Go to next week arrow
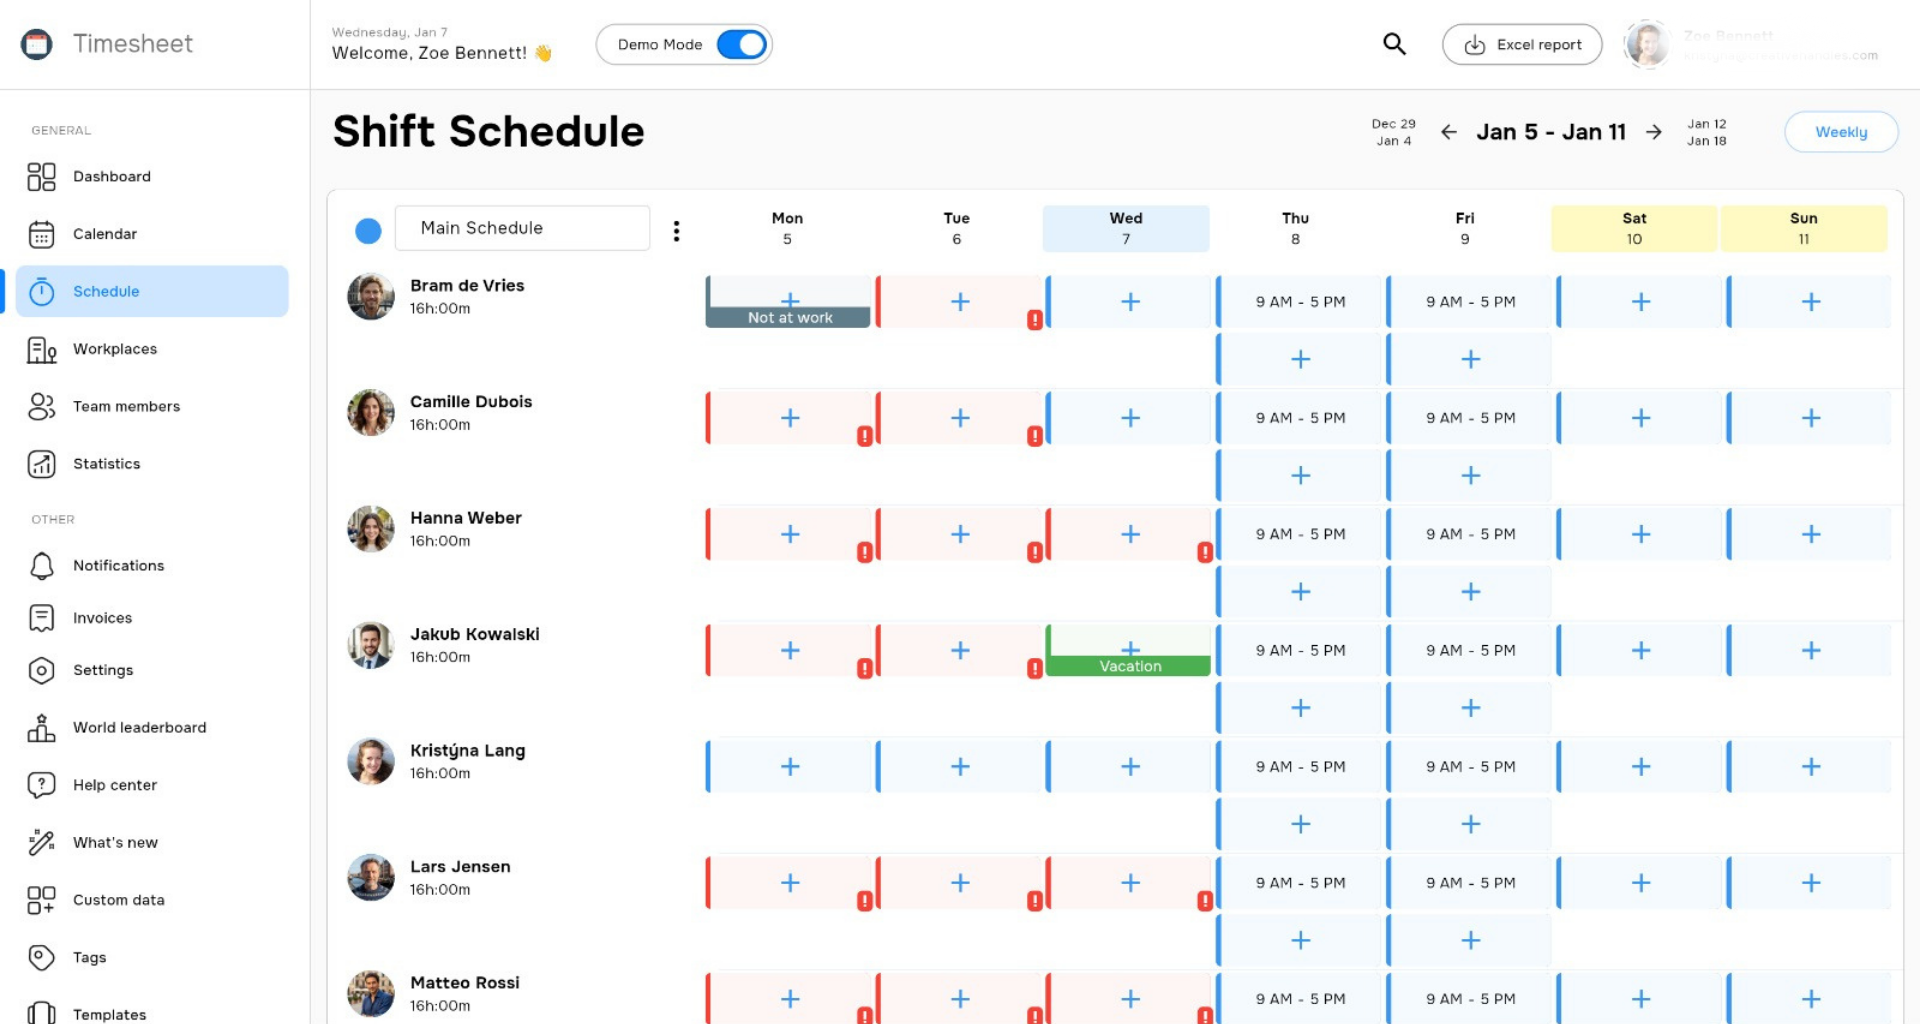1920x1024 pixels. click(x=1654, y=132)
